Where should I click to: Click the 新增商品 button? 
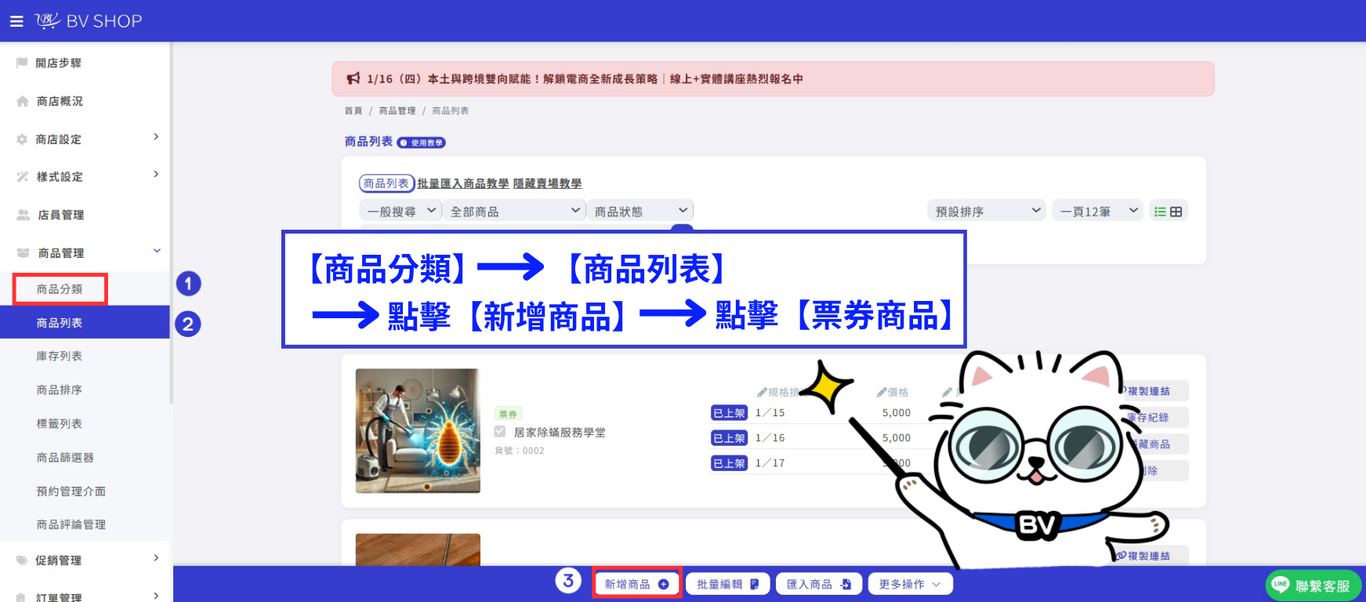(637, 584)
